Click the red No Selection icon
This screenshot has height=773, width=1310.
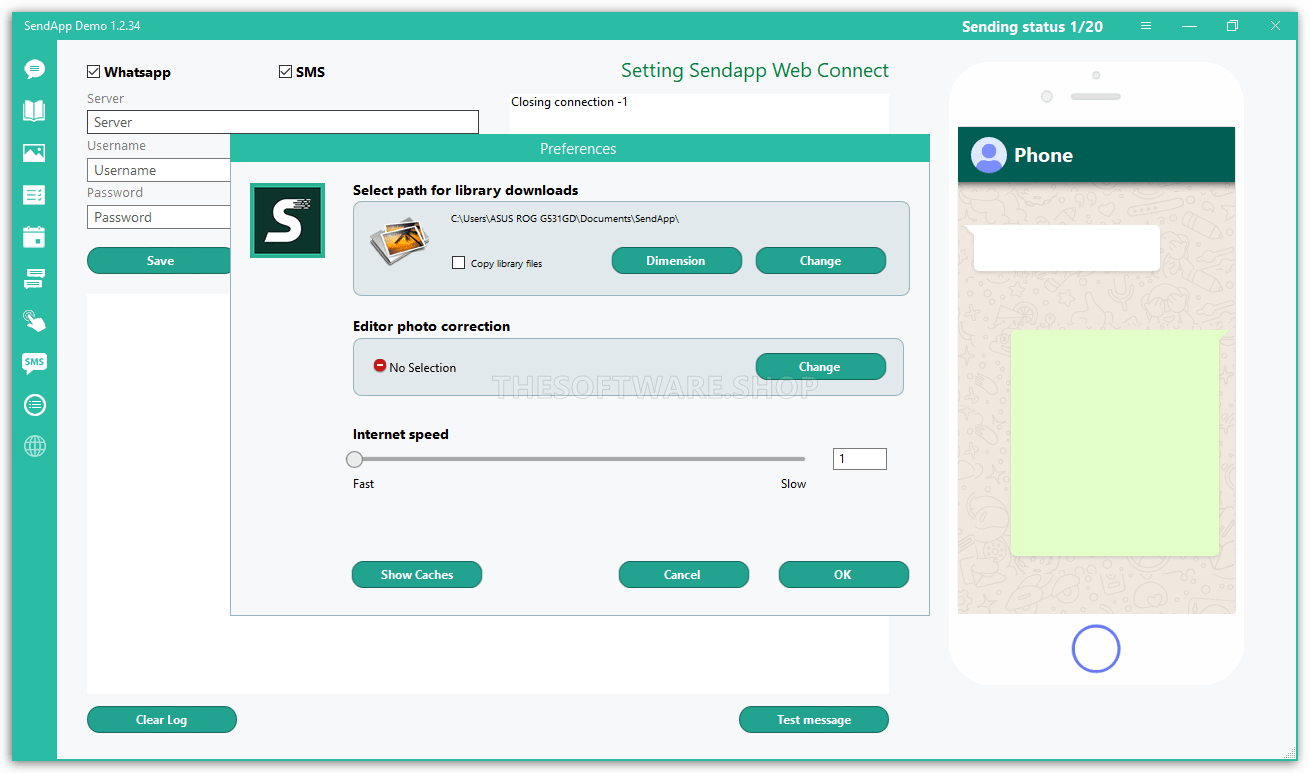(x=380, y=366)
